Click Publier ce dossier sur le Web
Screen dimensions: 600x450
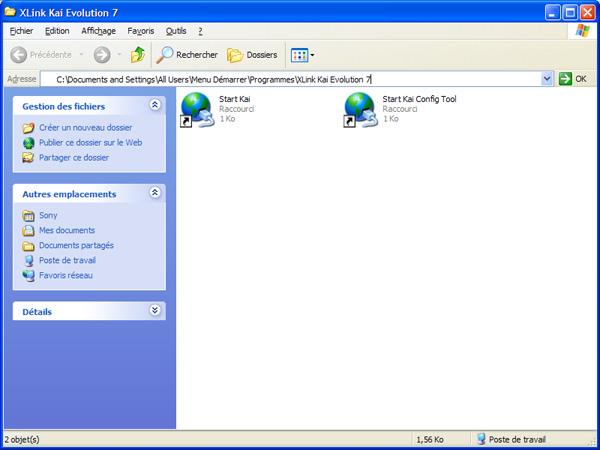pyautogui.click(x=90, y=142)
